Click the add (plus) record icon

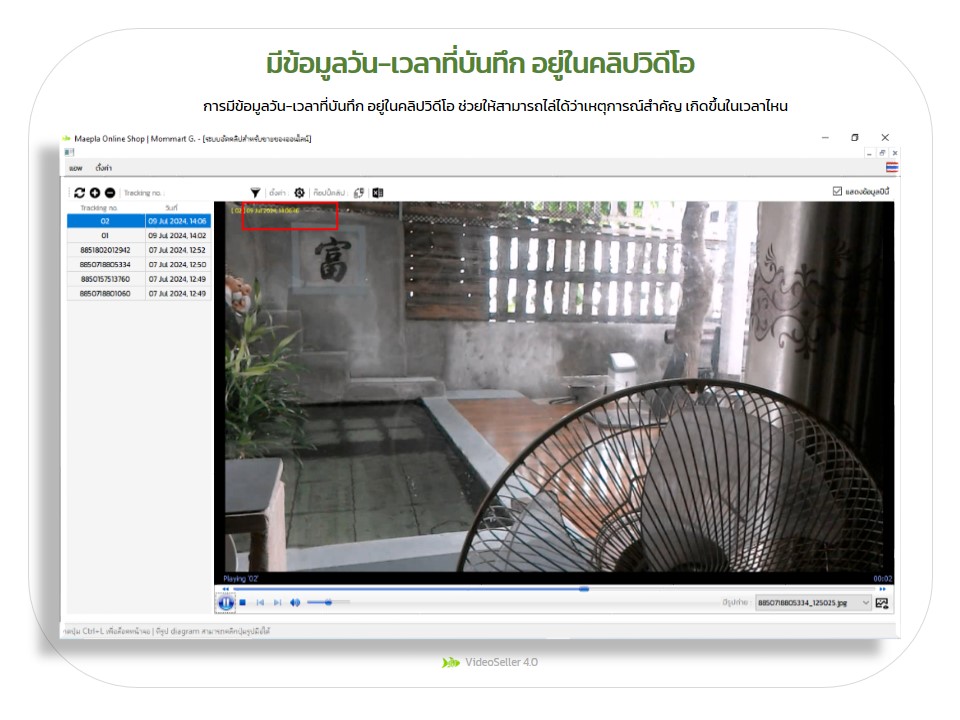95,192
